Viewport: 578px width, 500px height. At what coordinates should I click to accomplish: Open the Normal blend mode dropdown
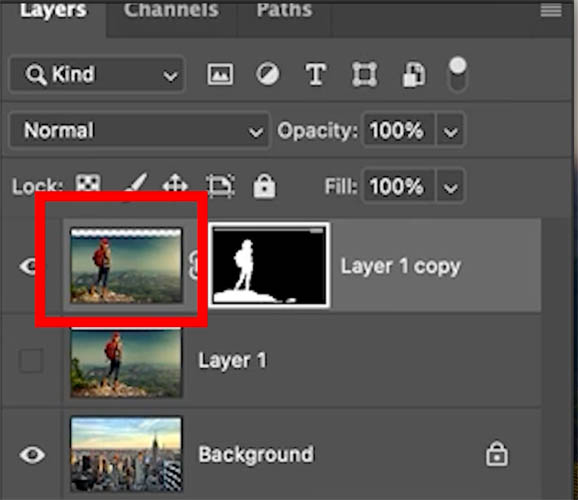point(139,131)
